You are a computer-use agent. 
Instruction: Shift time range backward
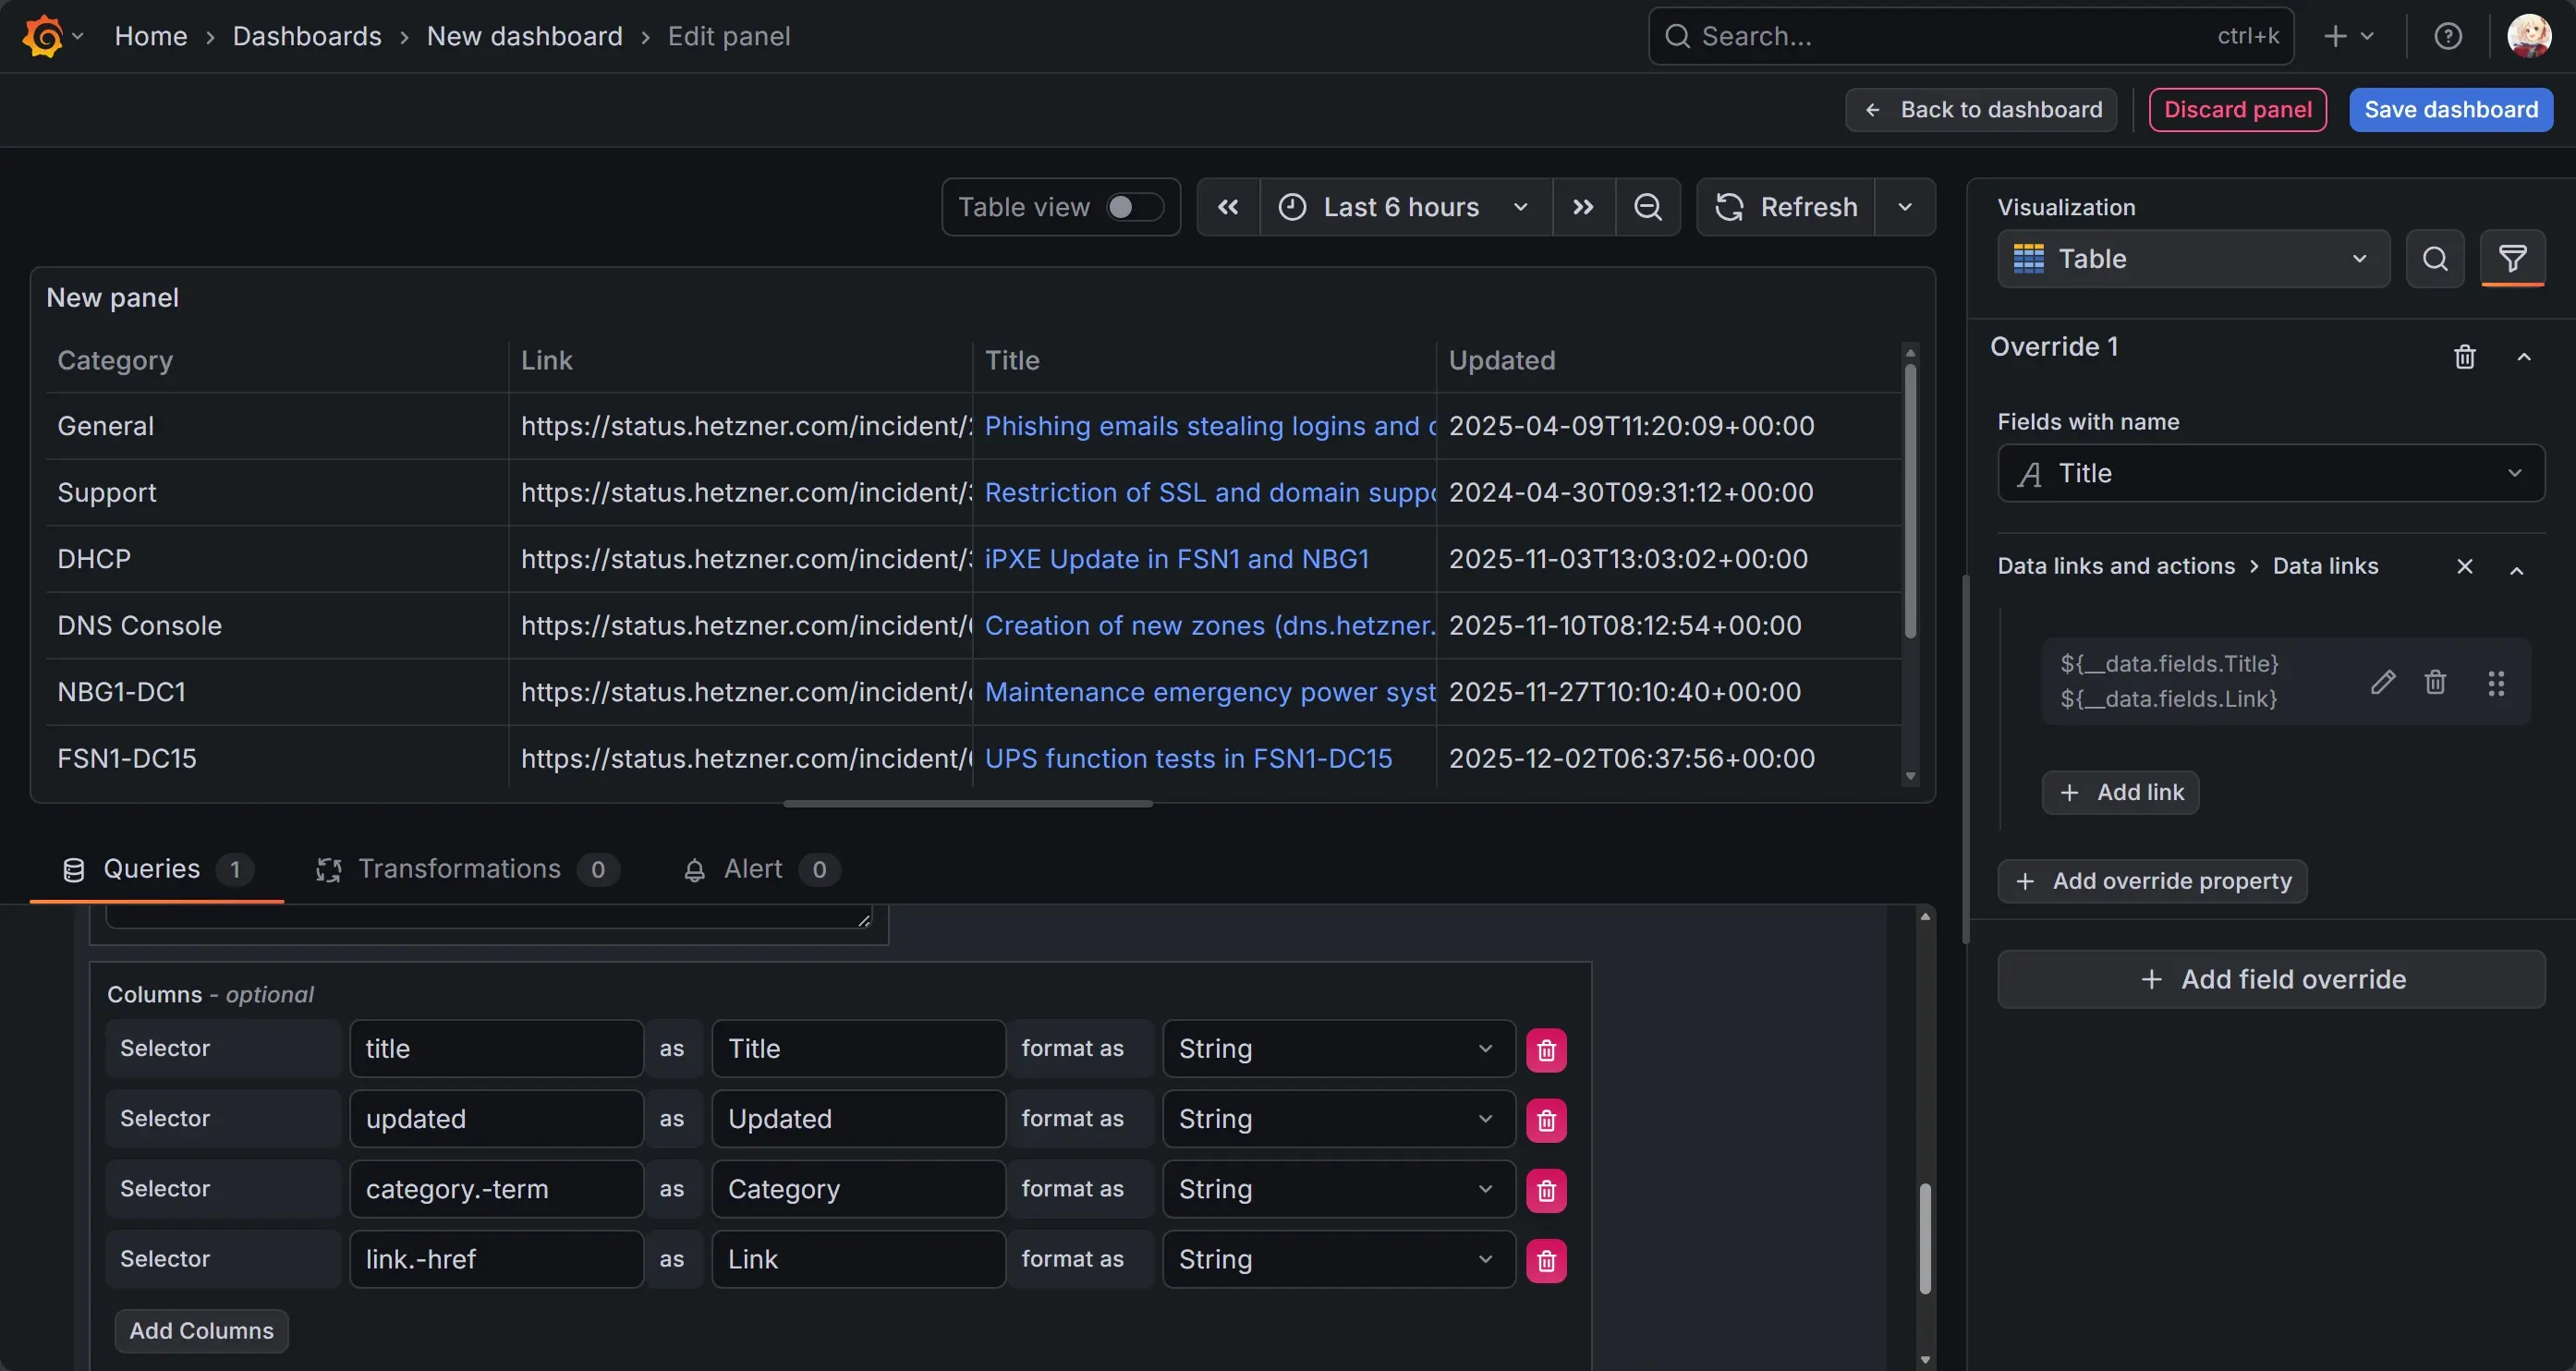tap(1228, 207)
